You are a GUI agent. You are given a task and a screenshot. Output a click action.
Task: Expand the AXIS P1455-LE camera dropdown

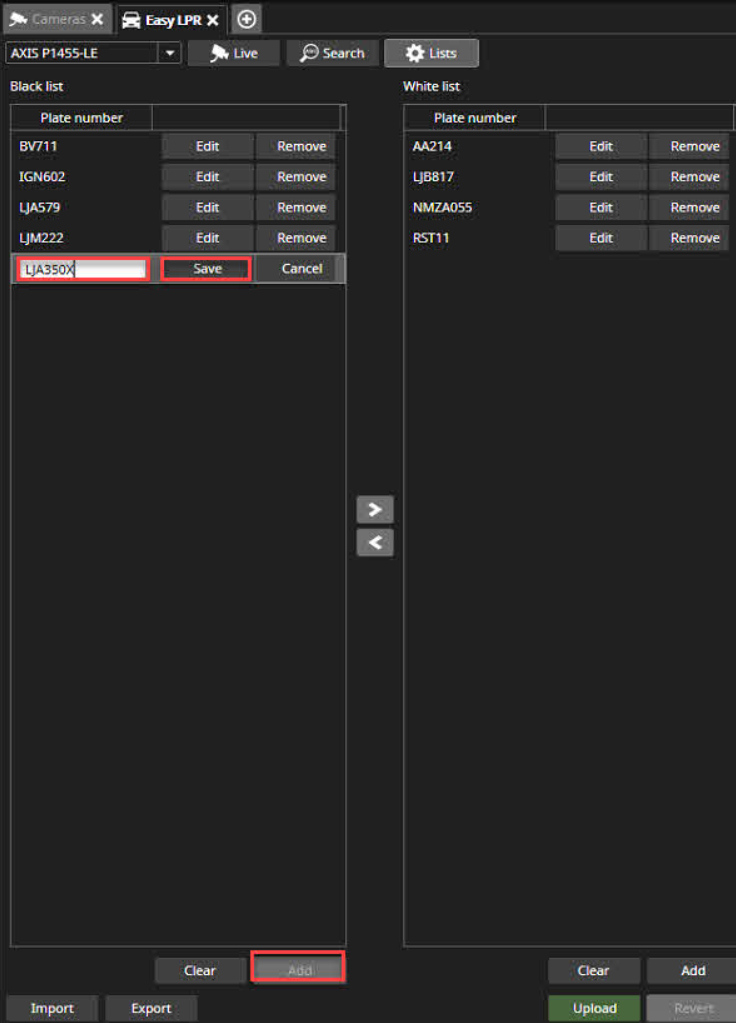pos(169,53)
